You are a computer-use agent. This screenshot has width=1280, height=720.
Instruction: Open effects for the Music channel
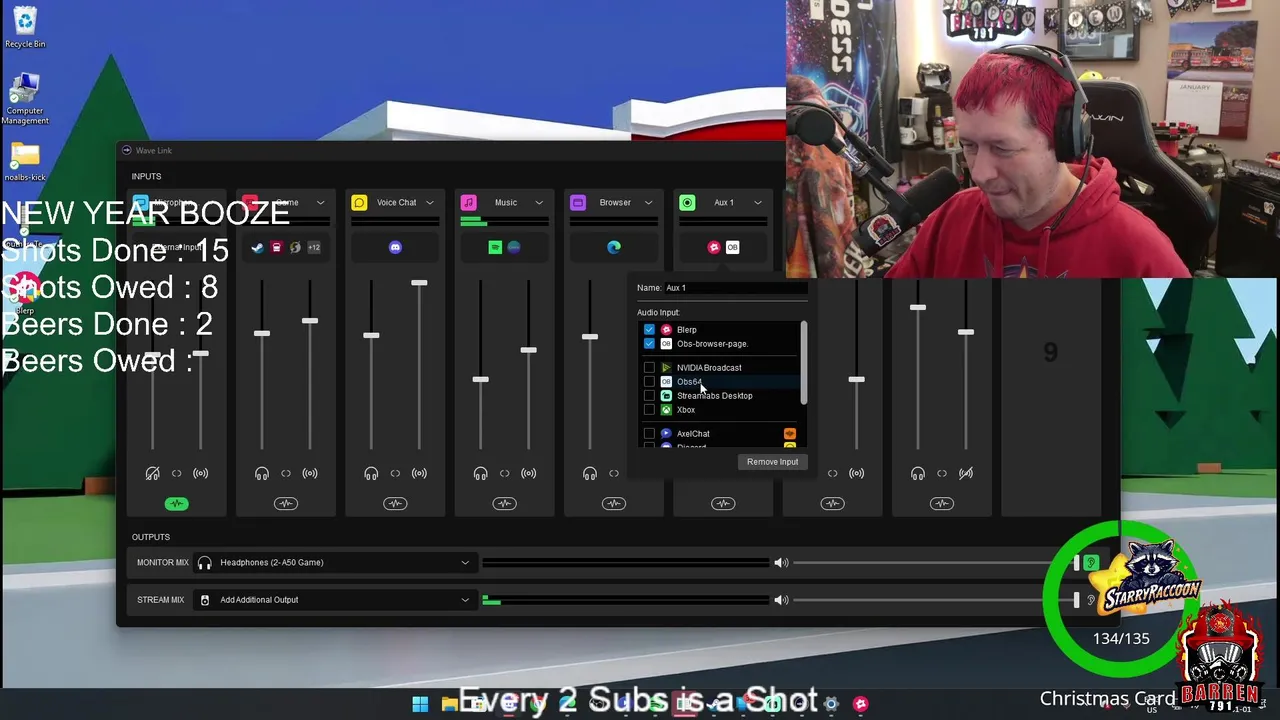(x=504, y=504)
